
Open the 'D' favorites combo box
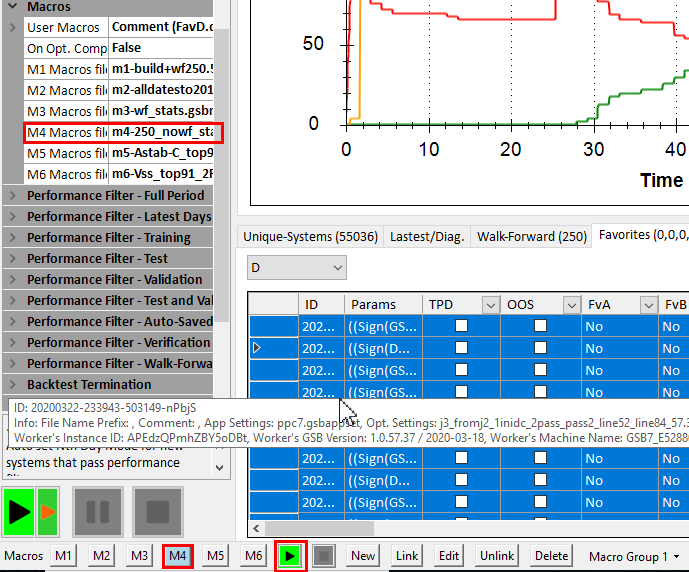click(296, 268)
